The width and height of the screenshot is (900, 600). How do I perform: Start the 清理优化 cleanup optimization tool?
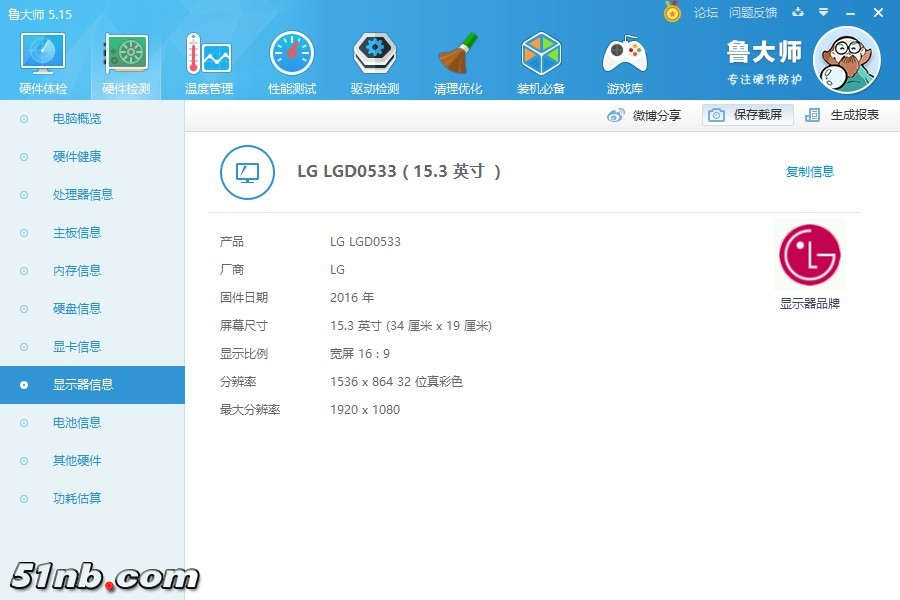tap(458, 60)
